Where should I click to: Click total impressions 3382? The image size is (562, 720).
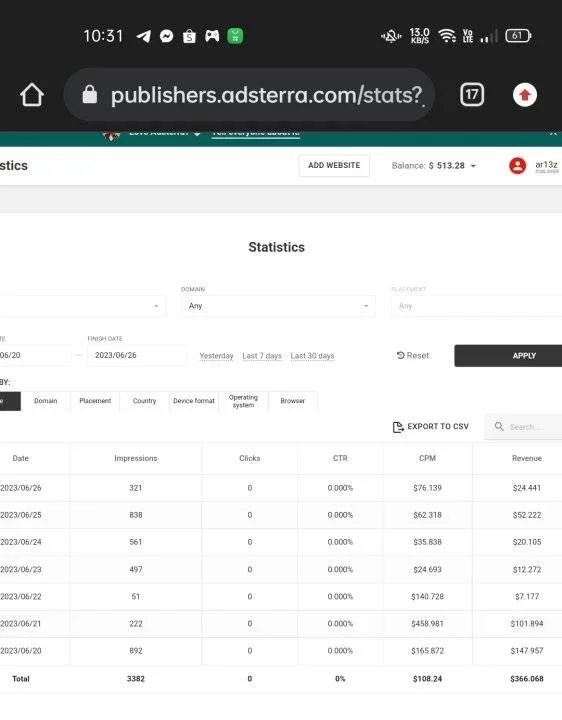pos(136,679)
